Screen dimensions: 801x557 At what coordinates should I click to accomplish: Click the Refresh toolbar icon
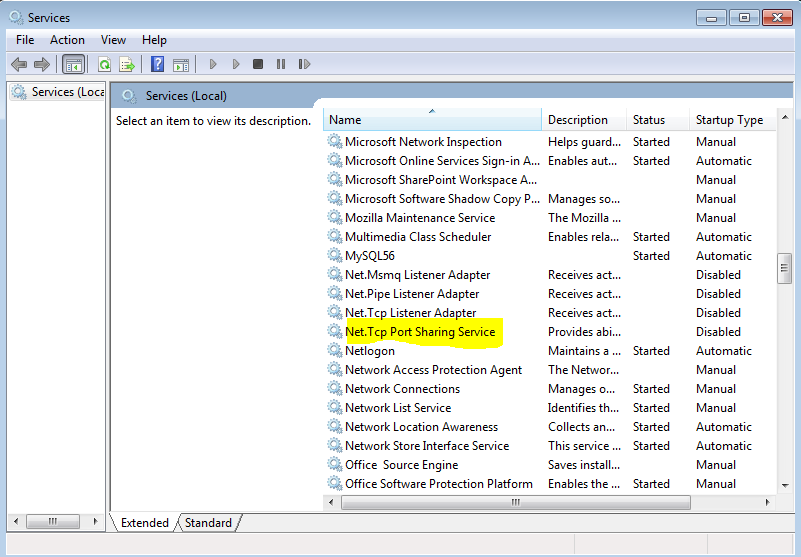(x=104, y=64)
